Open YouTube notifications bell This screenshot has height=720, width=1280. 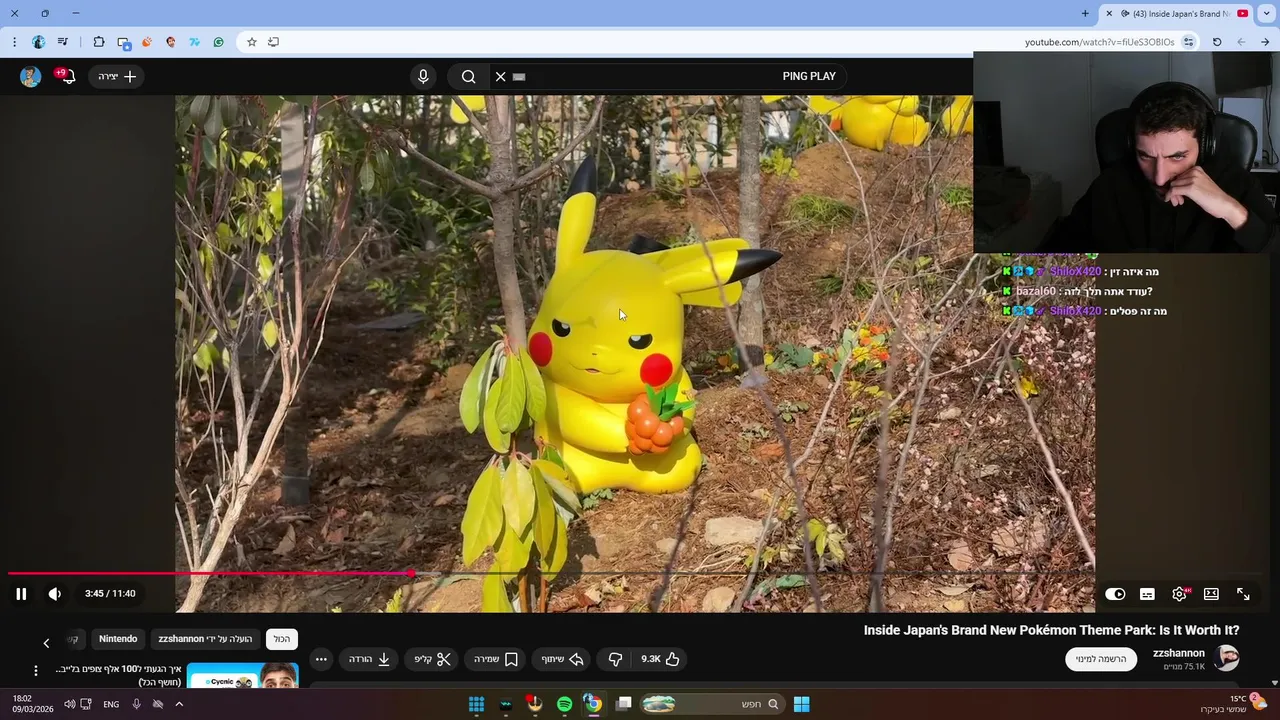tap(67, 76)
